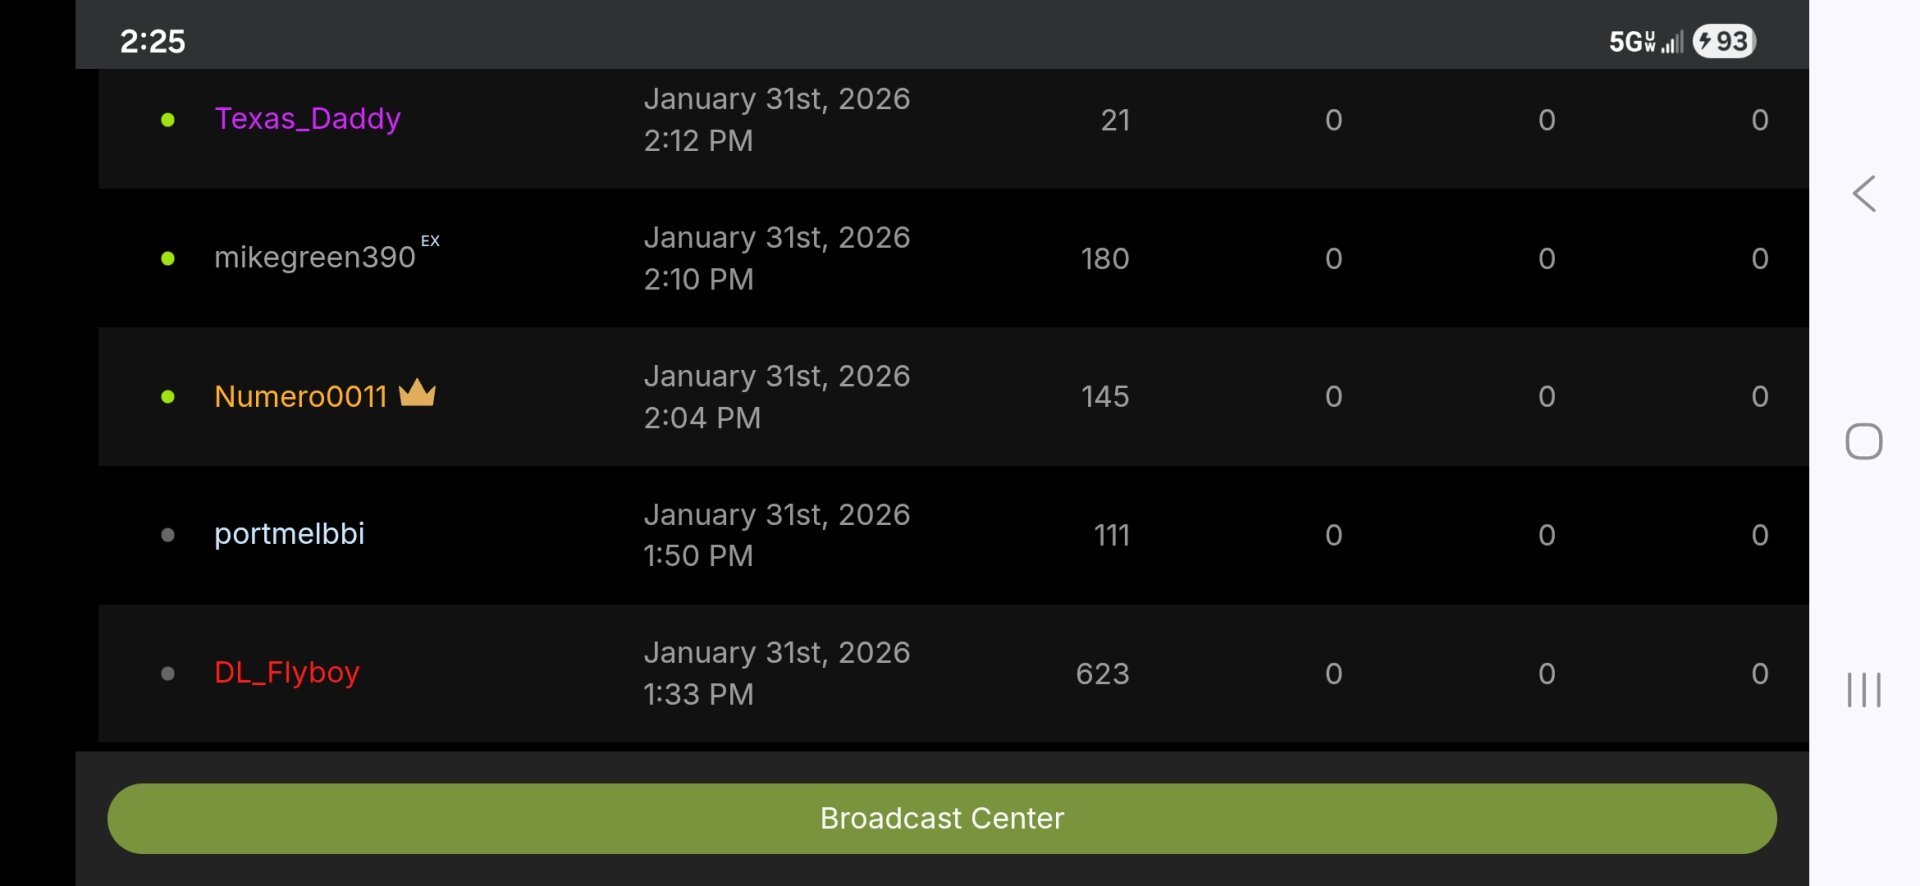Select the Numero0011 username
Screen dimensions: 1920x886
point(300,397)
